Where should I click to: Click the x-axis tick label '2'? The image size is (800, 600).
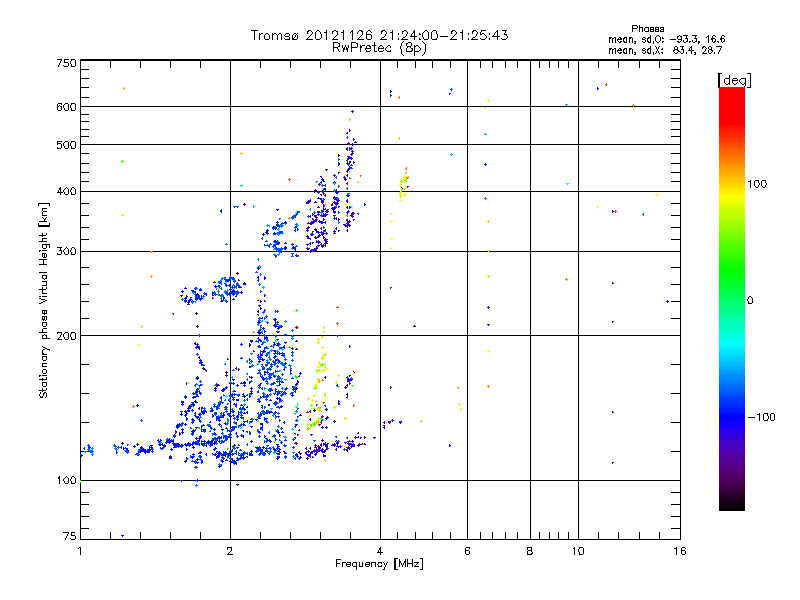(x=230, y=551)
